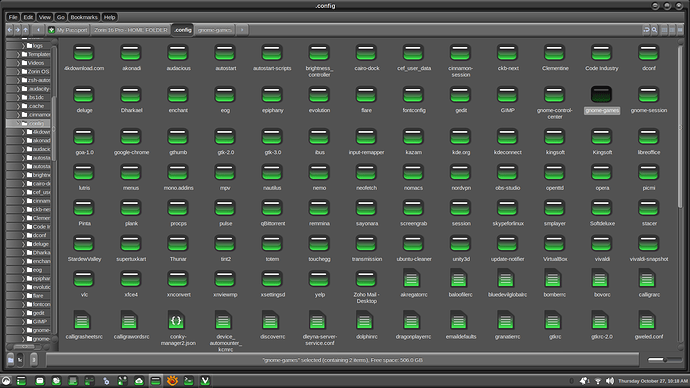Image resolution: width=690 pixels, height=388 pixels.
Task: Select the dconf folder icon
Action: point(648,53)
